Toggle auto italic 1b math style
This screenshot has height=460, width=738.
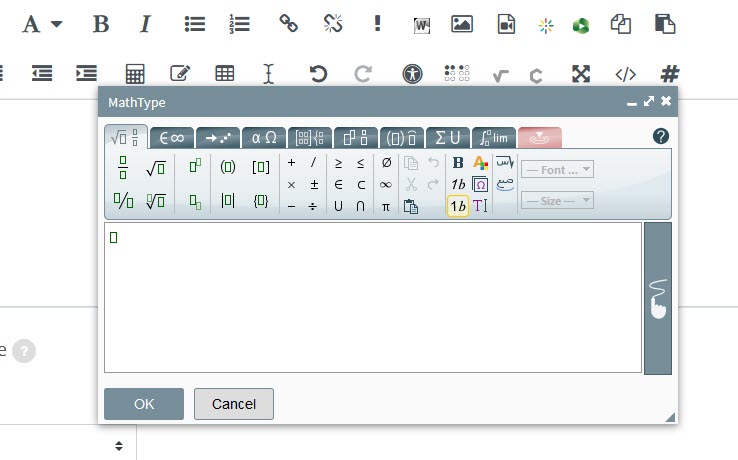pyautogui.click(x=457, y=206)
